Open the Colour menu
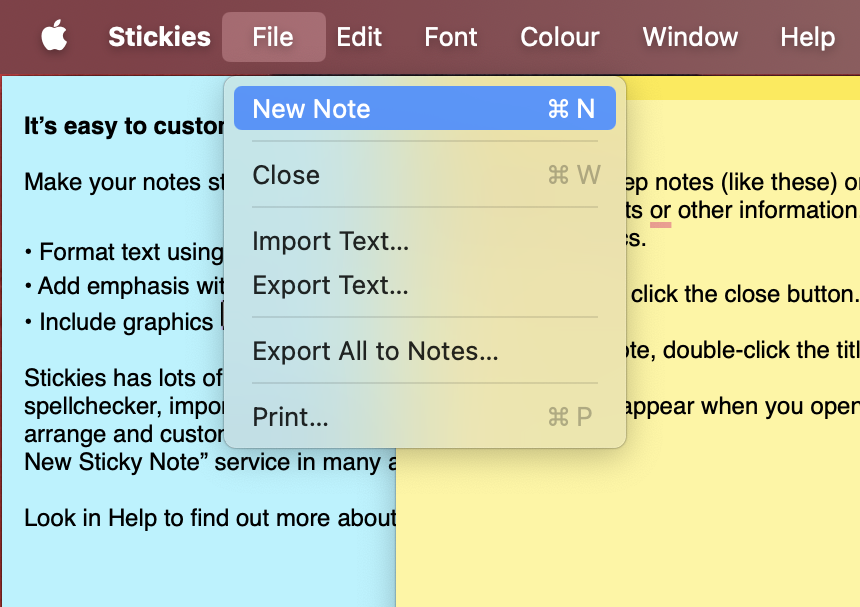Screen dimensions: 860x607 click(x=559, y=37)
